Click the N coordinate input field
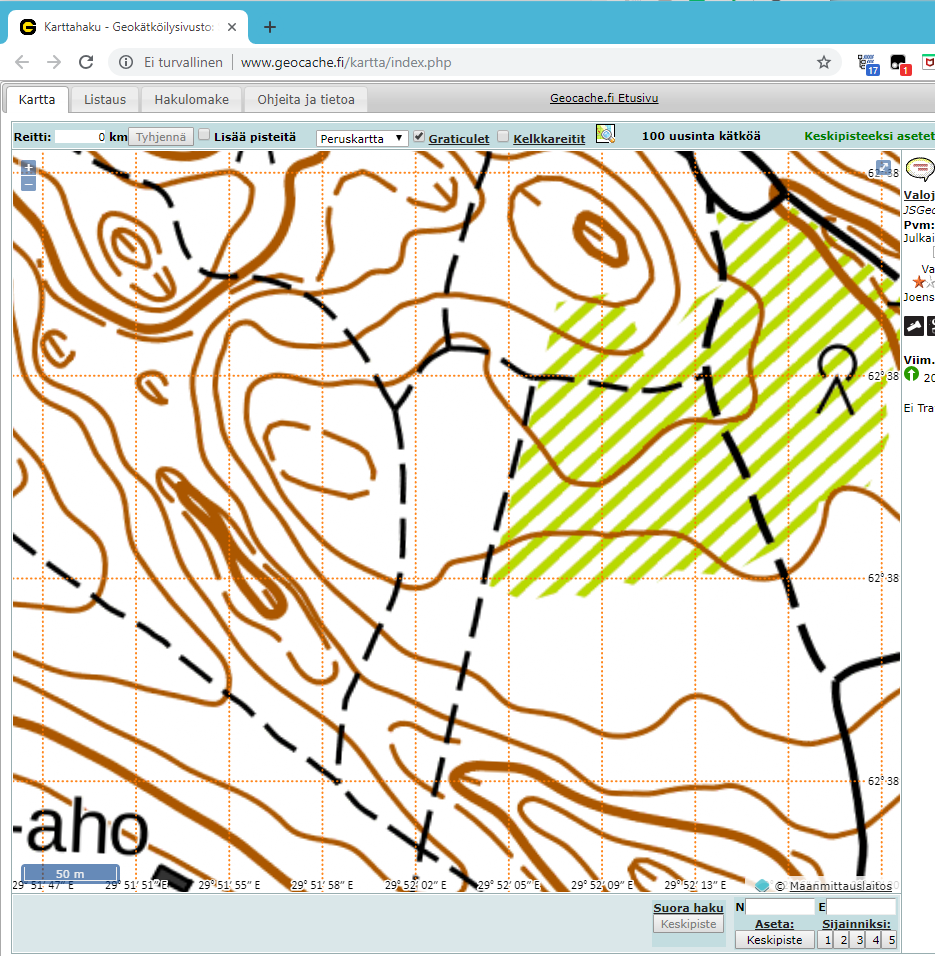The height and width of the screenshot is (956, 935). point(781,907)
